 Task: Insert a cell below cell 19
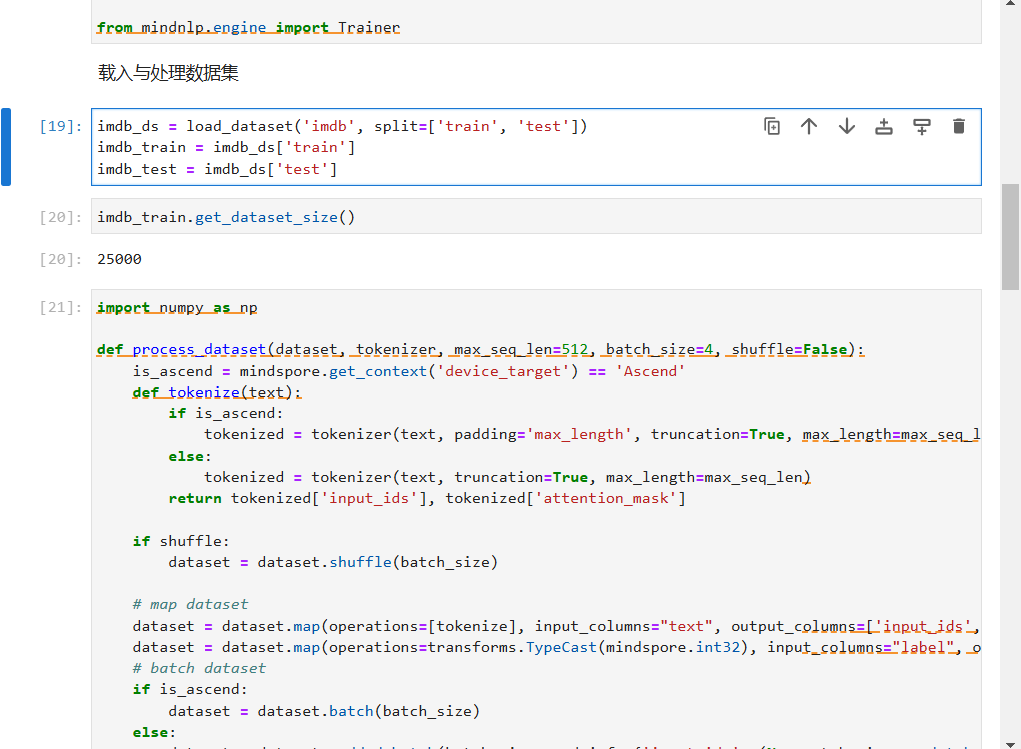pyautogui.click(x=921, y=126)
